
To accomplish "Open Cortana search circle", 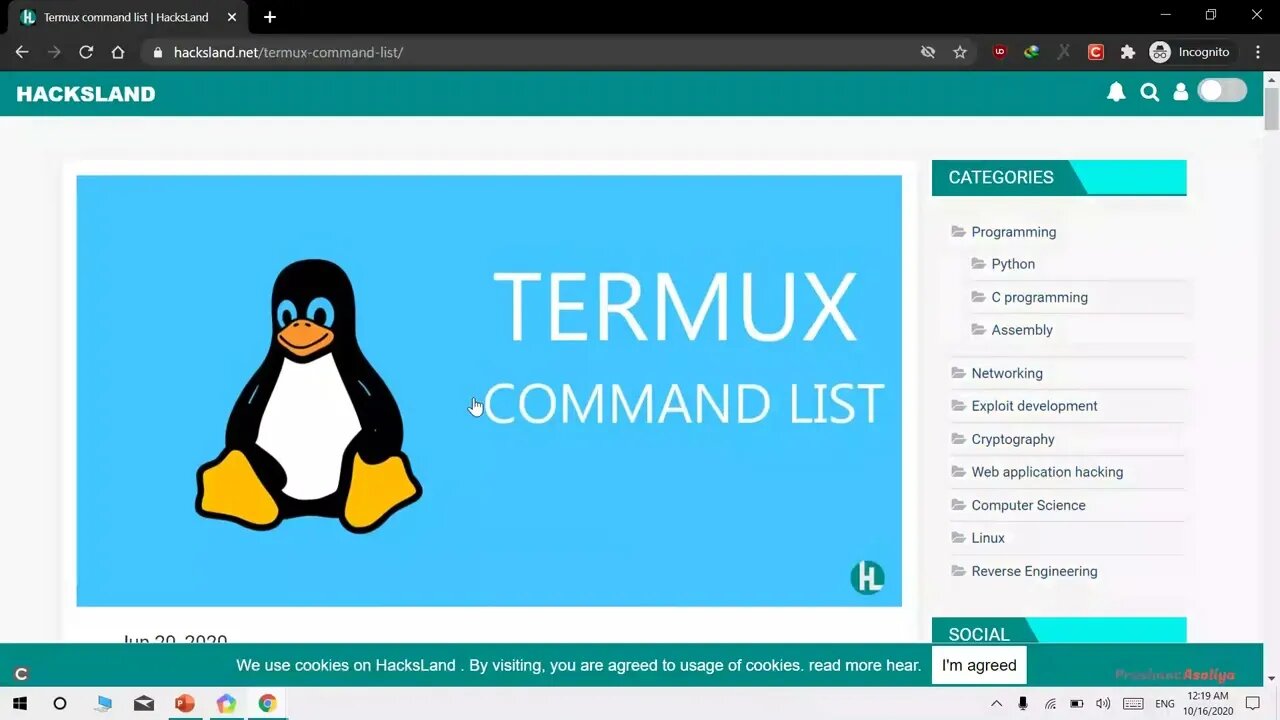I will [x=60, y=703].
